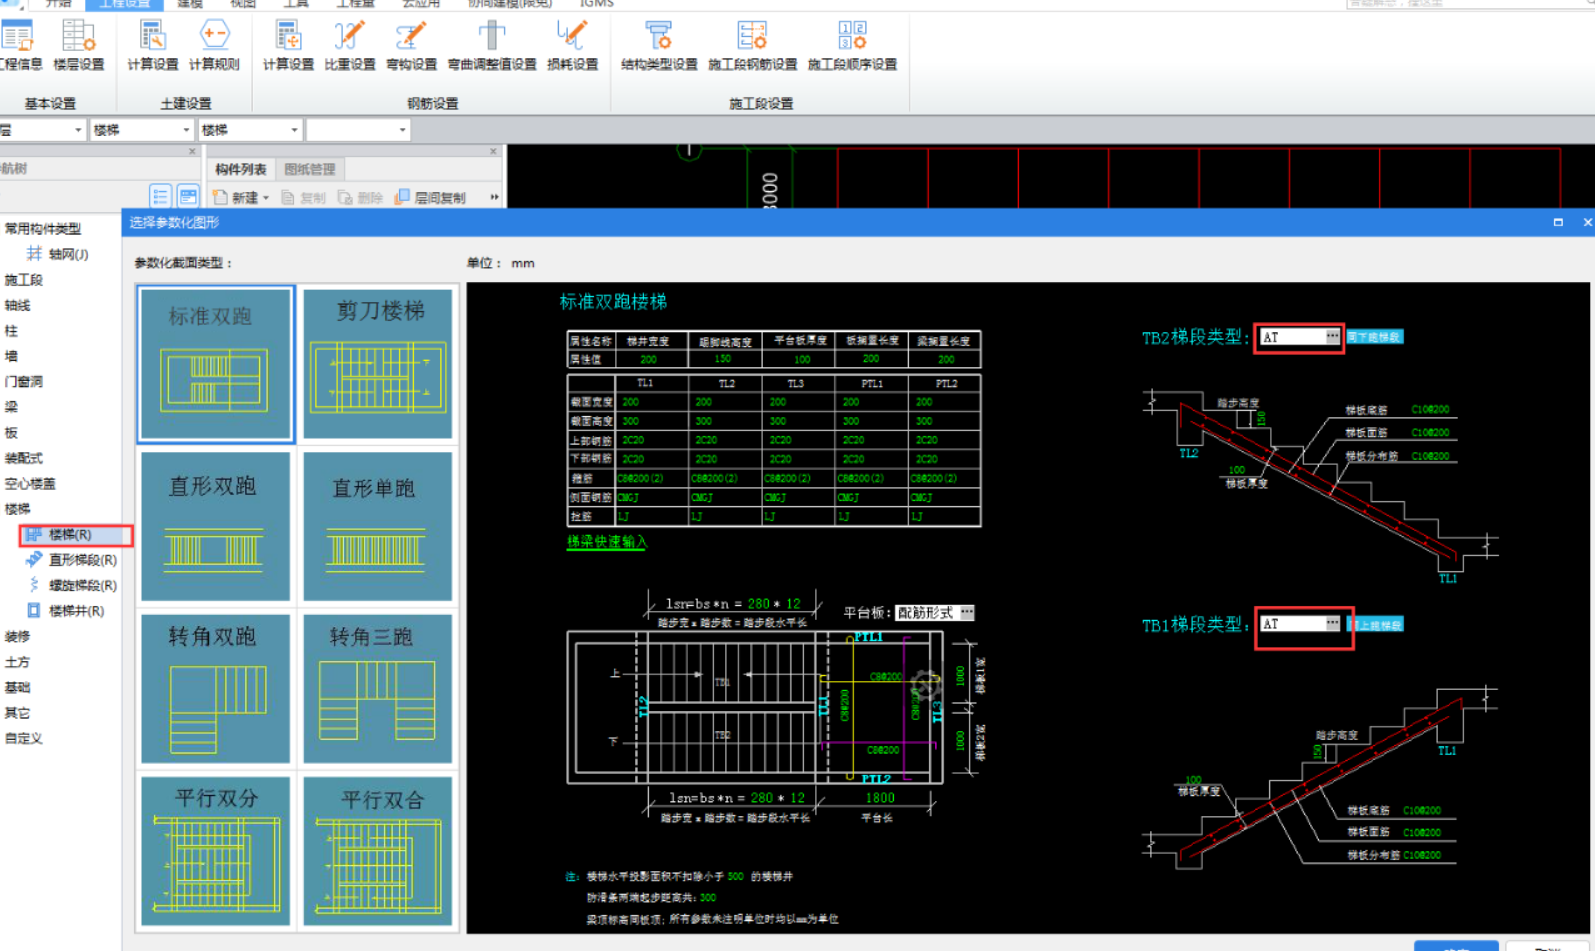The width and height of the screenshot is (1595, 951).
Task: Open 弯钩设置 hook settings icon
Action: coord(411,46)
